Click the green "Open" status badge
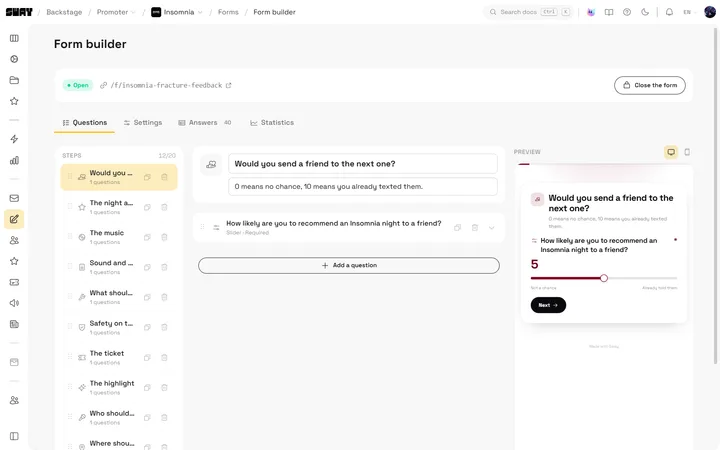Screen dimensions: 720x450 (x=78, y=85)
